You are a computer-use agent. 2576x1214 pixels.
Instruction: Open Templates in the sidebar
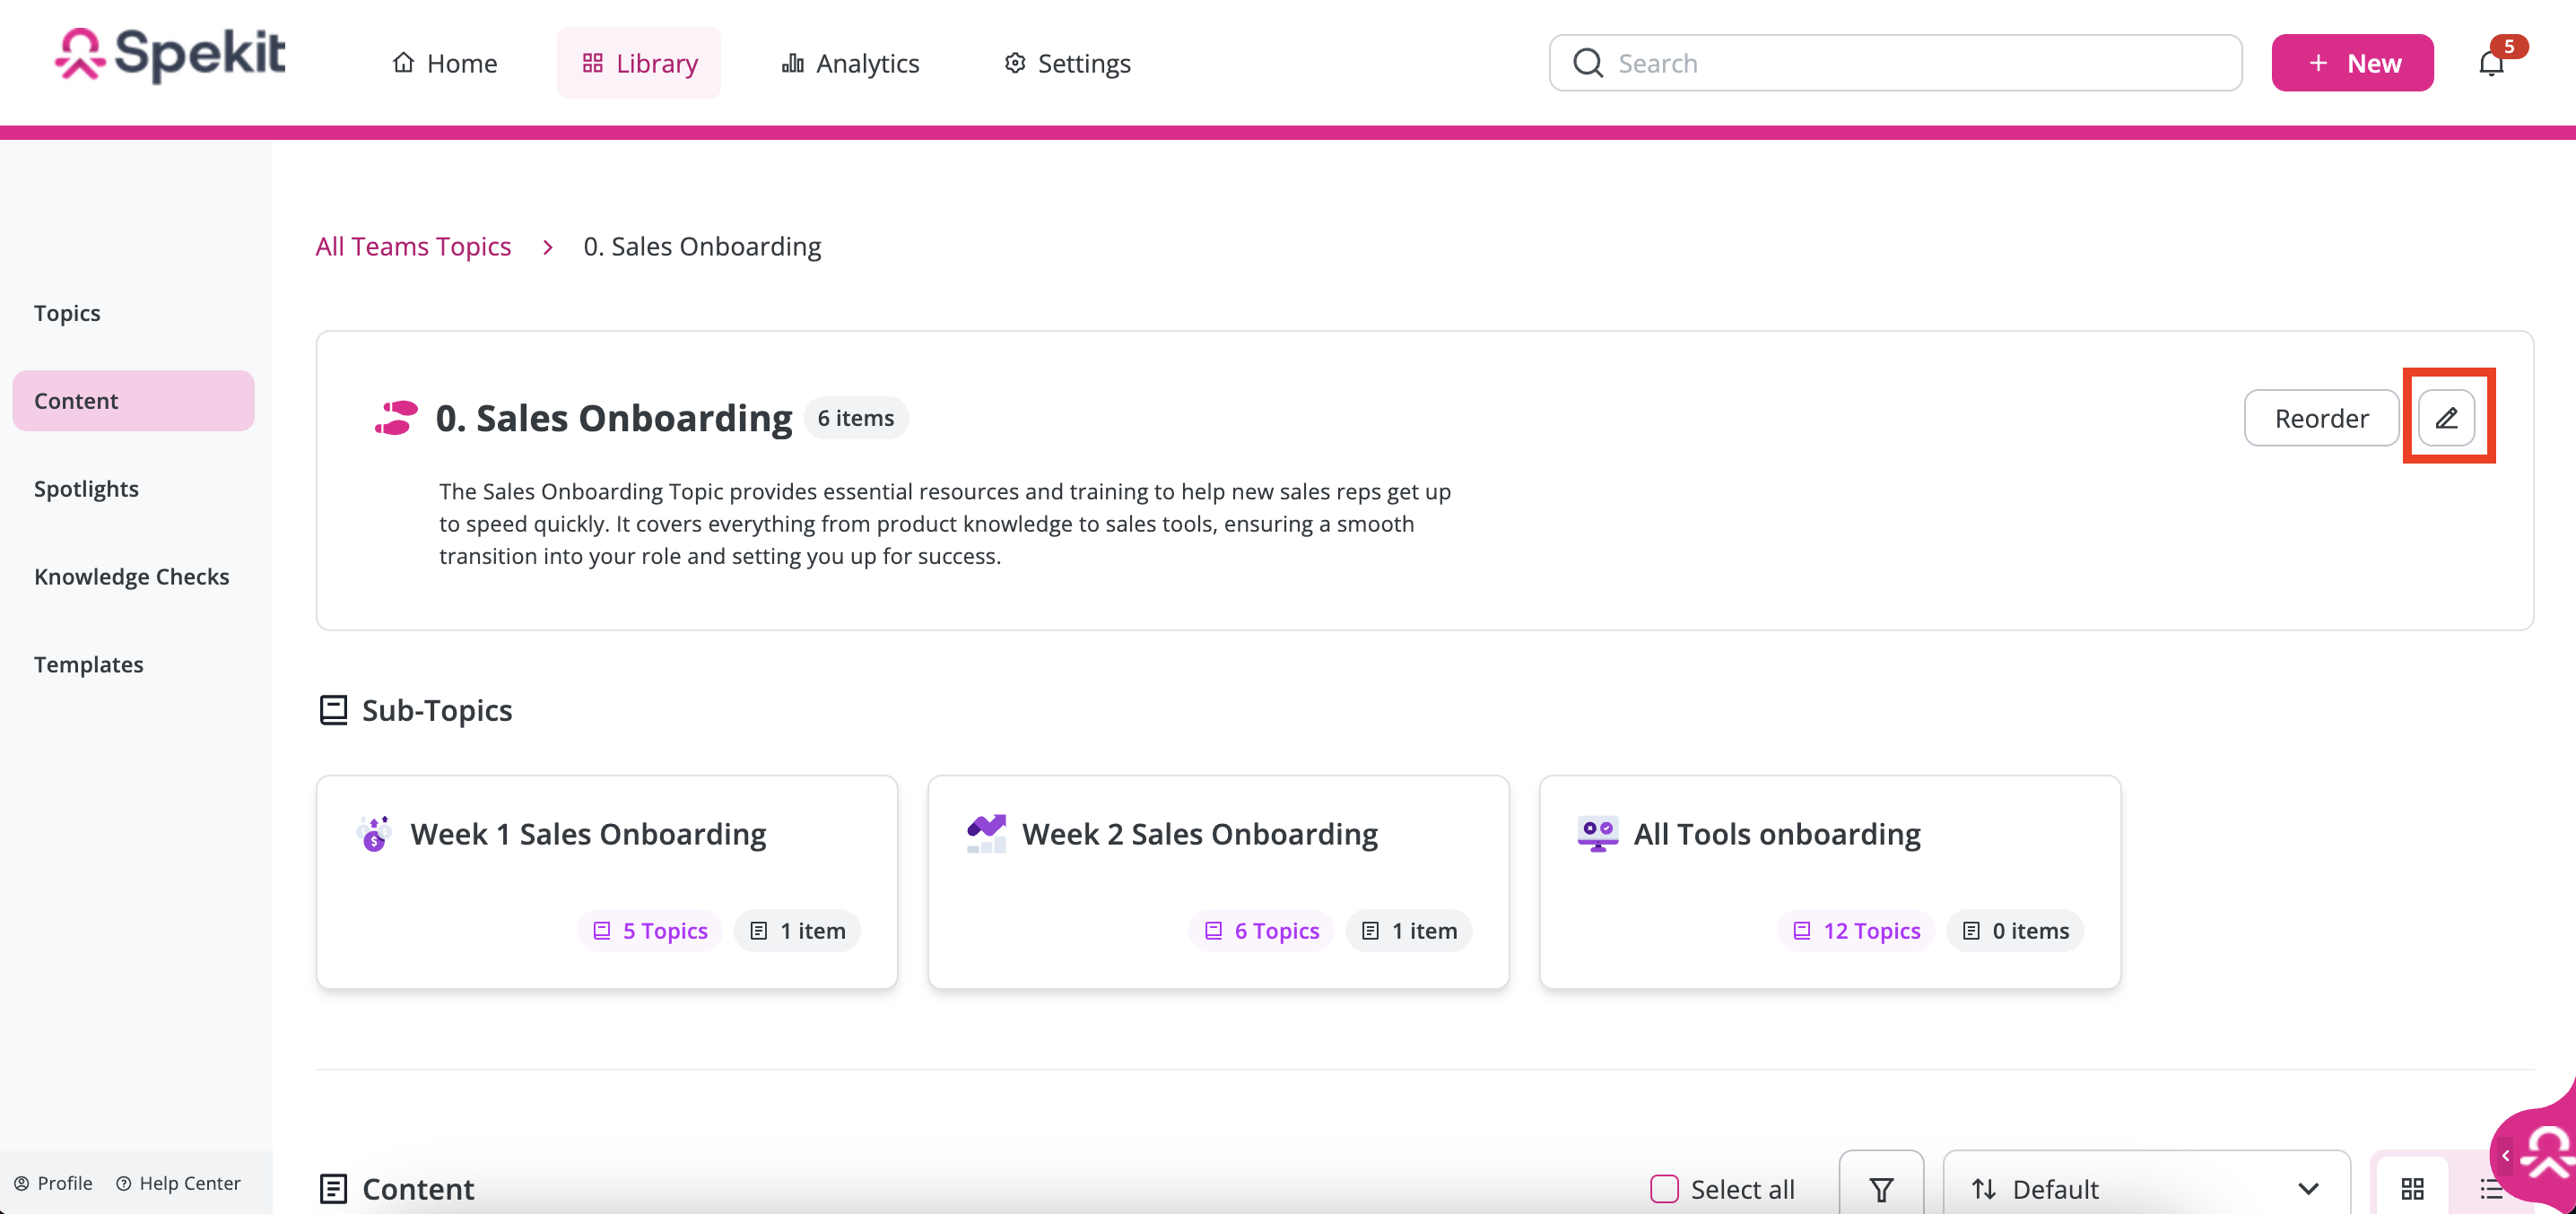88,665
